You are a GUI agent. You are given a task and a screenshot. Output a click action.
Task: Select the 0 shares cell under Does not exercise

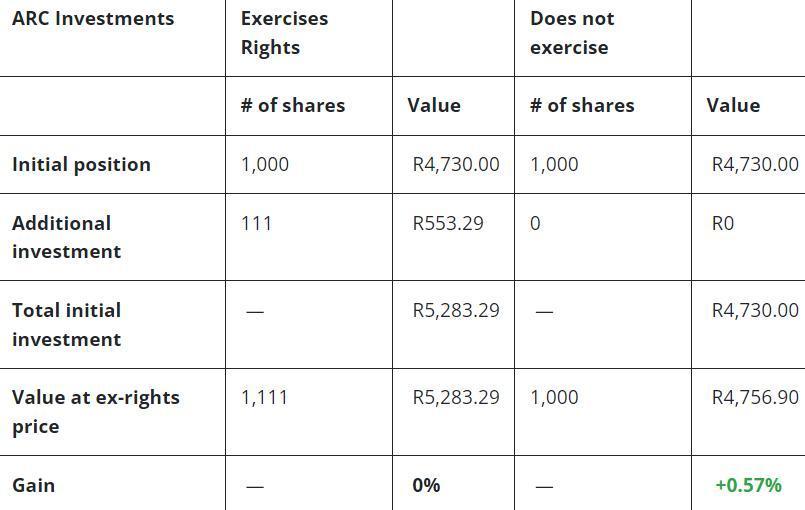pos(535,223)
